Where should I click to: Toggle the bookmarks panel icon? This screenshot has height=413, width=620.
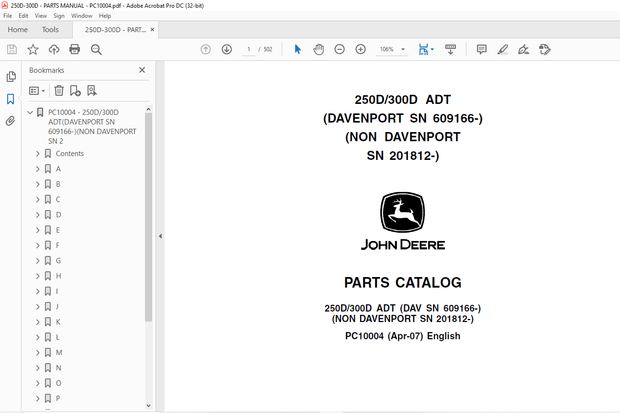[11, 99]
